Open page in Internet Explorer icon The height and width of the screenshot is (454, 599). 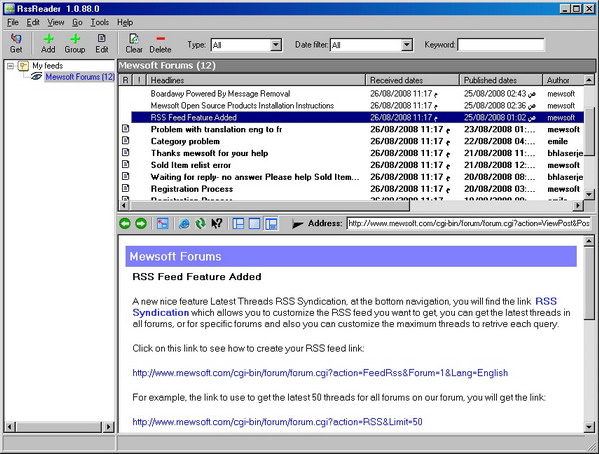[184, 224]
